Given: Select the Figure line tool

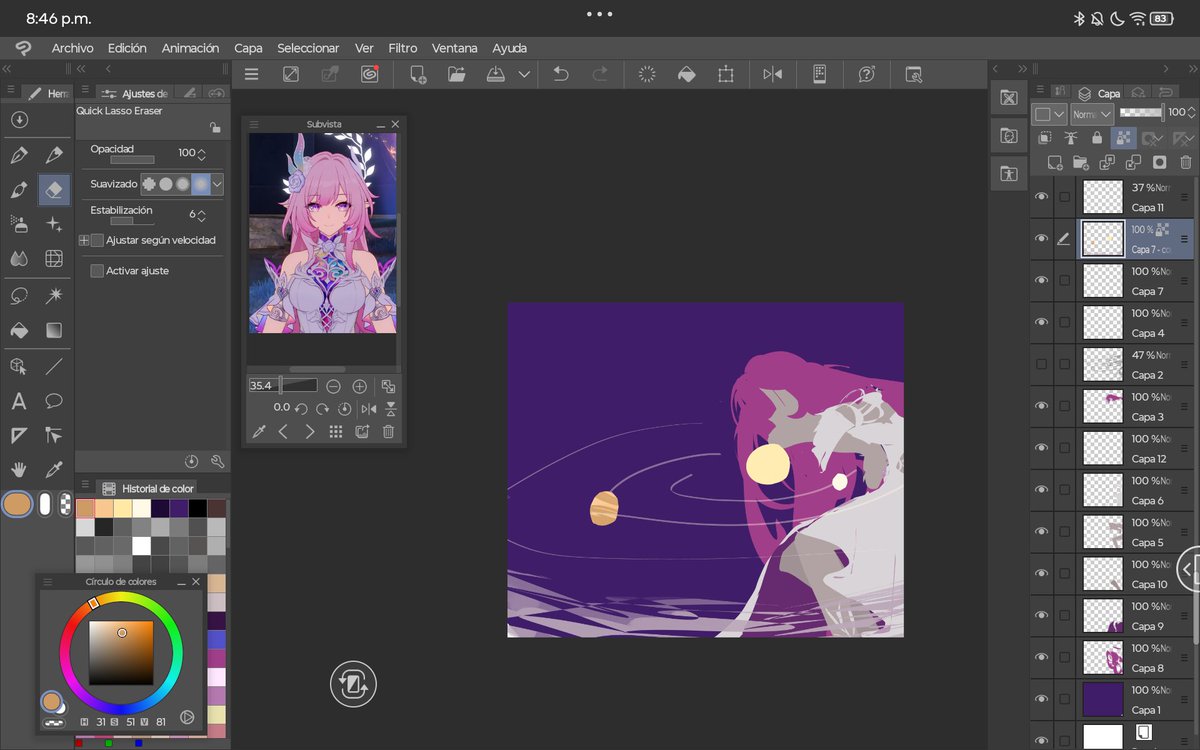Looking at the screenshot, I should point(54,366).
